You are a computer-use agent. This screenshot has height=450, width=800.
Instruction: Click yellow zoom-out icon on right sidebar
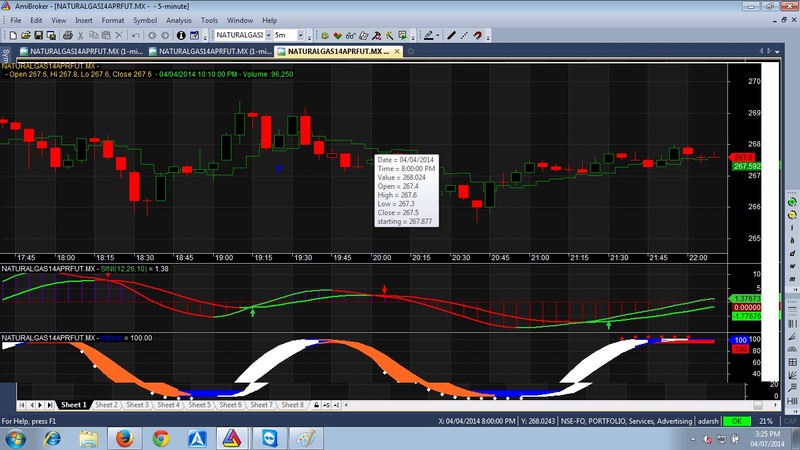tap(792, 215)
